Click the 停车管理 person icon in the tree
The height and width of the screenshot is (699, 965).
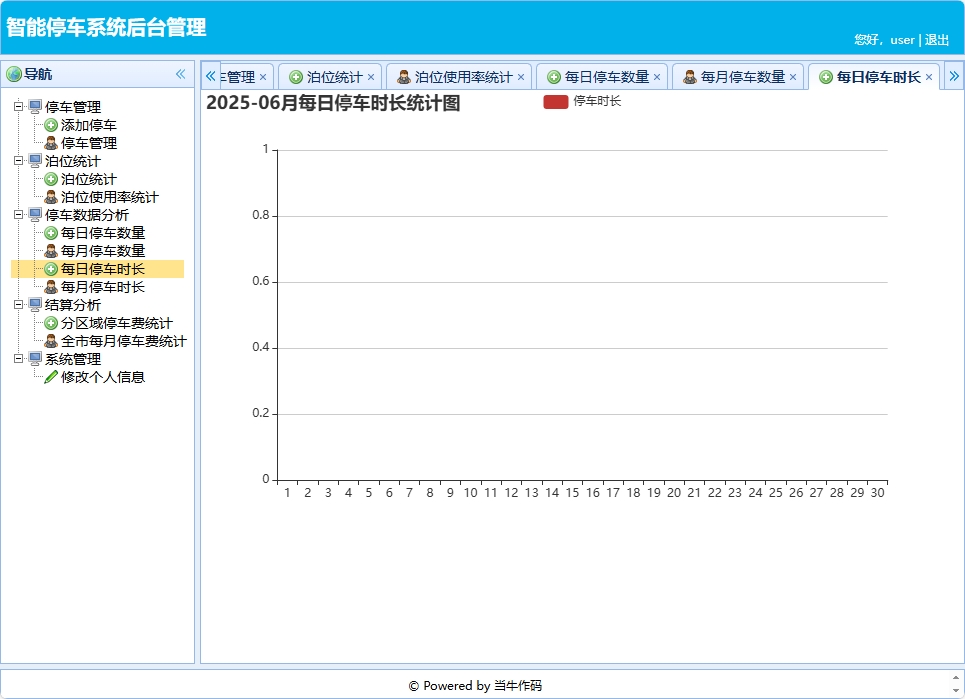point(51,143)
